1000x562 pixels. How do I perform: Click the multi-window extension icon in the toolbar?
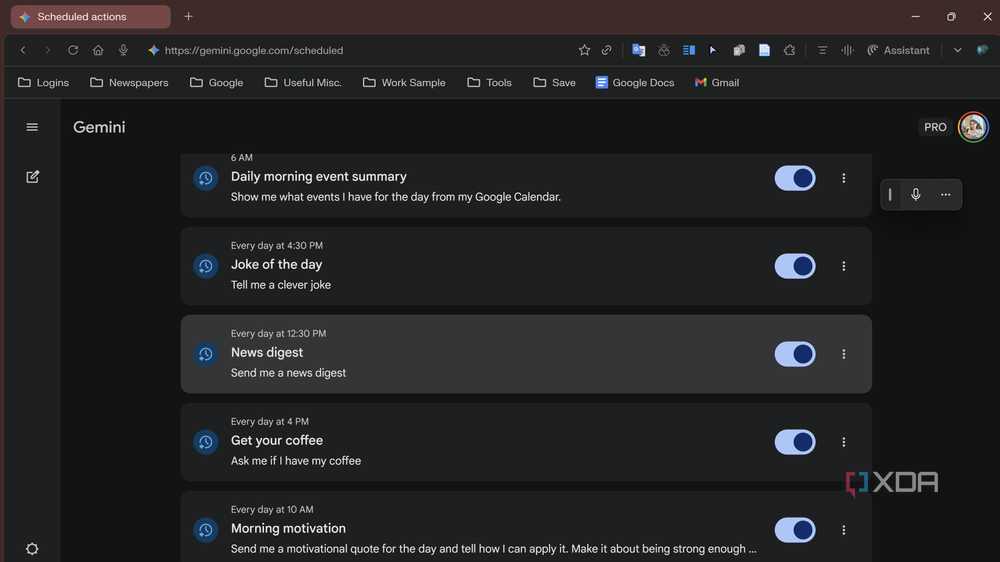coord(739,50)
